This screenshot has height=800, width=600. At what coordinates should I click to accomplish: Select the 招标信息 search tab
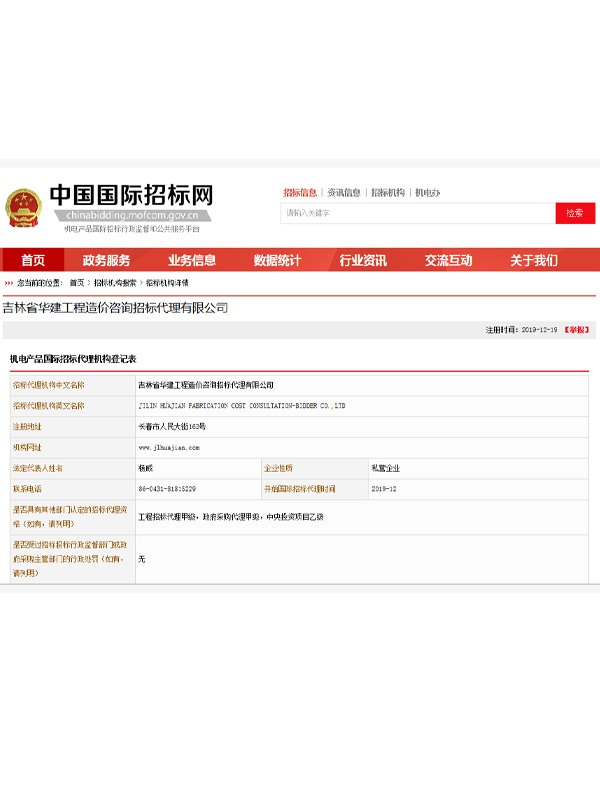300,193
